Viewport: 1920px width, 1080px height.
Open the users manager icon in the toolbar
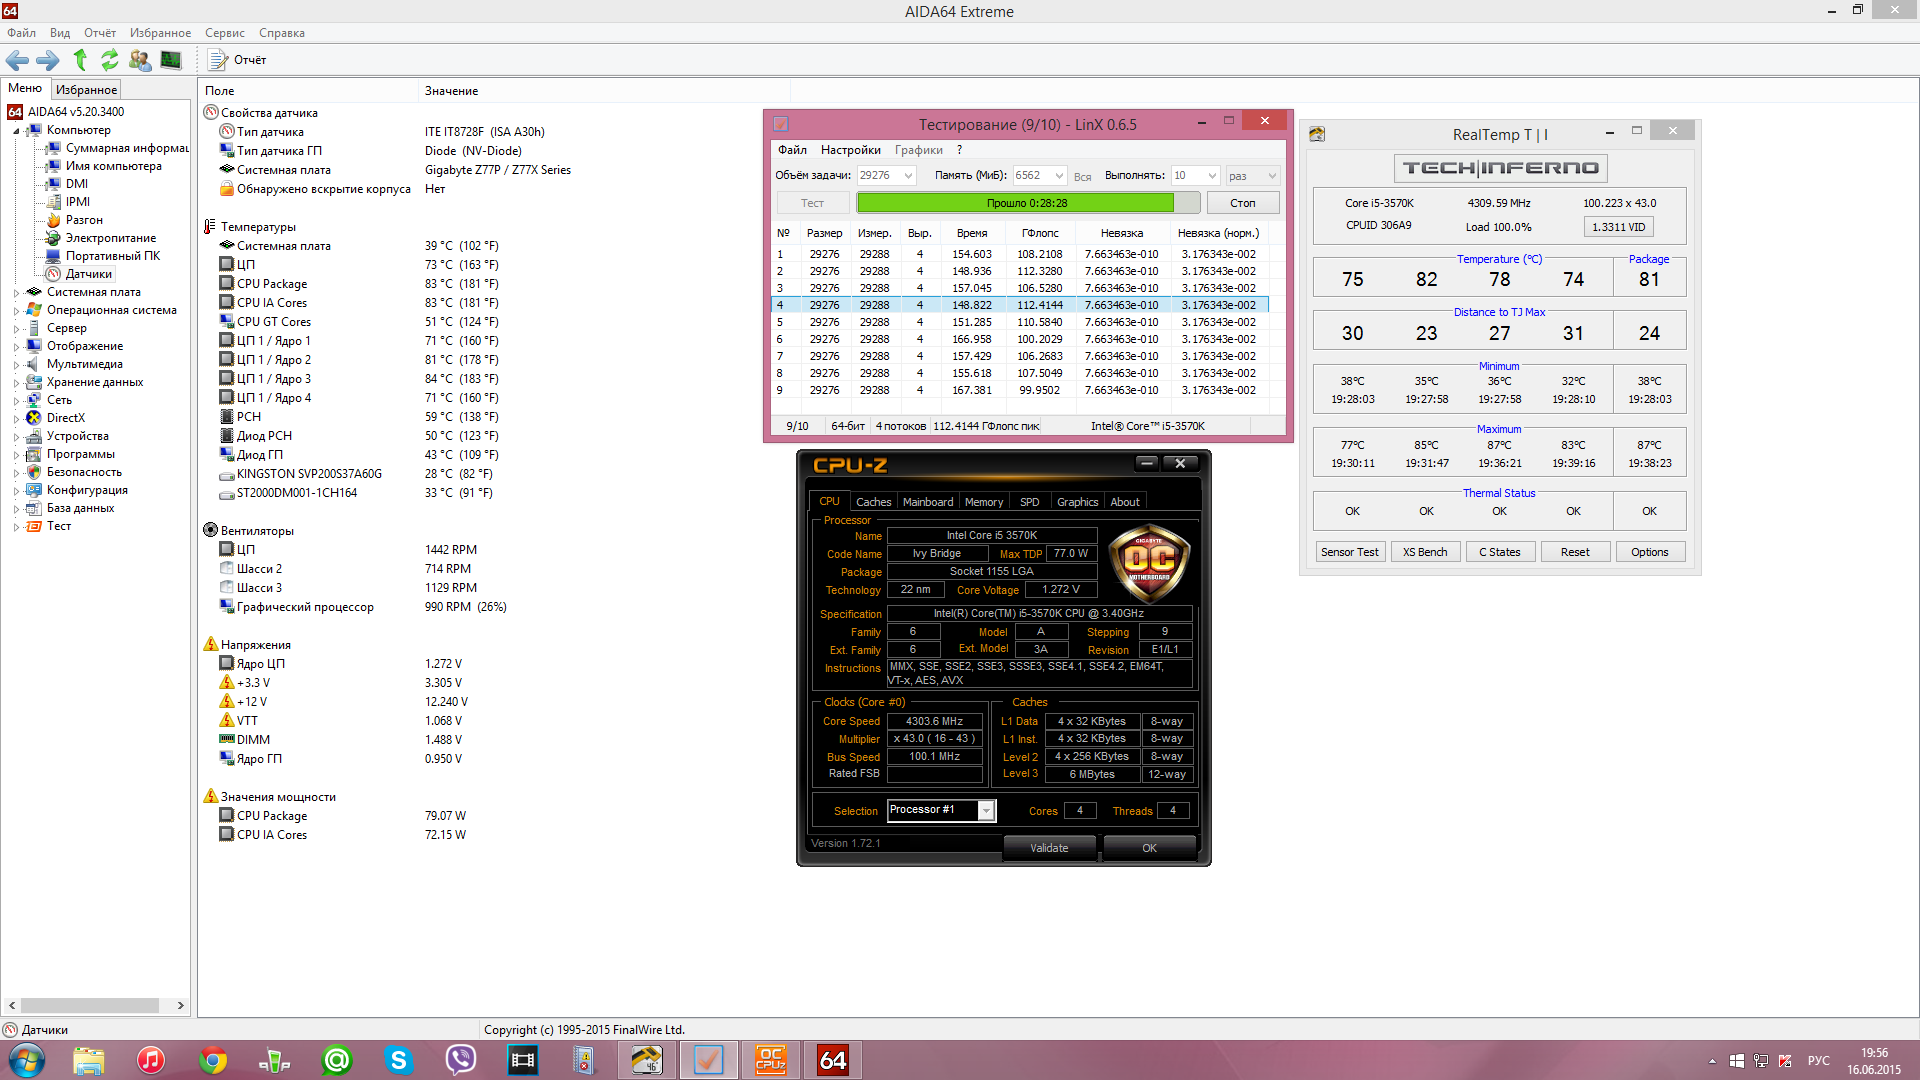click(x=140, y=60)
